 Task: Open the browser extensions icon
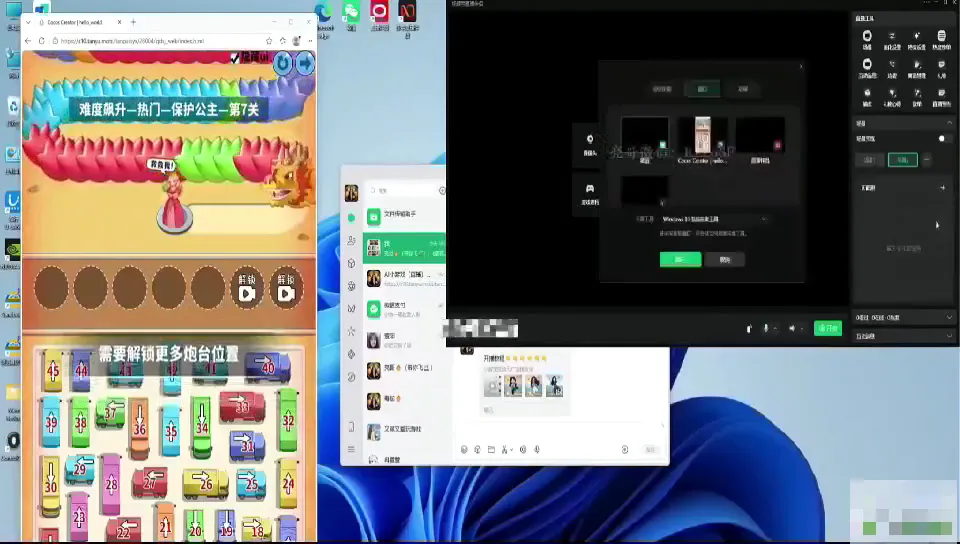(x=282, y=41)
